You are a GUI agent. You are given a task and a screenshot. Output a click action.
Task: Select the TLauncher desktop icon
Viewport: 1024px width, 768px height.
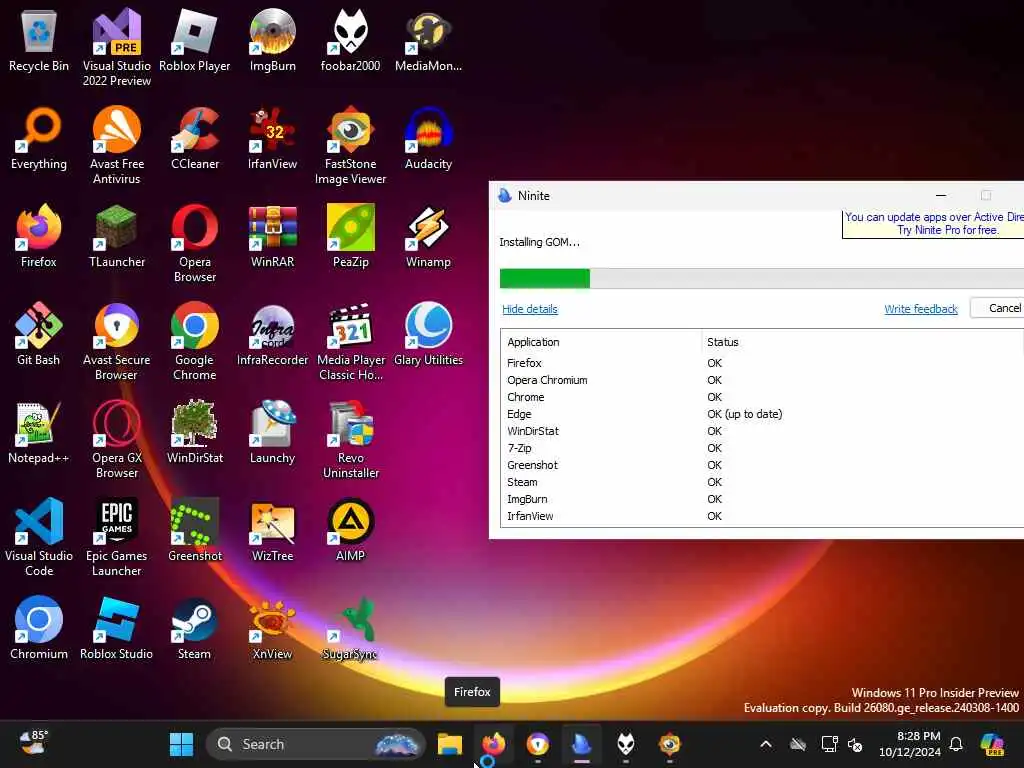(x=116, y=236)
